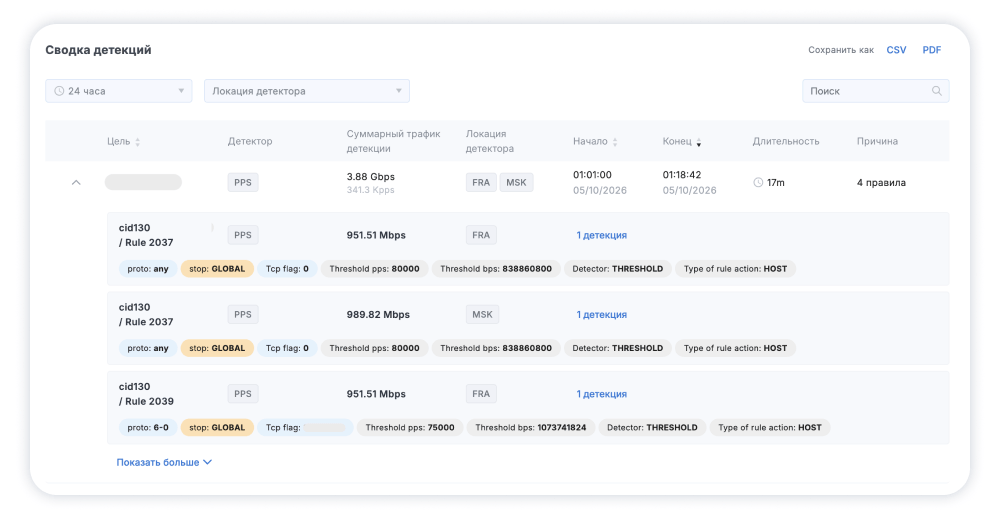The image size is (1000, 520).
Task: Open 1 детекция link for Rule 2039
Action: point(601,394)
